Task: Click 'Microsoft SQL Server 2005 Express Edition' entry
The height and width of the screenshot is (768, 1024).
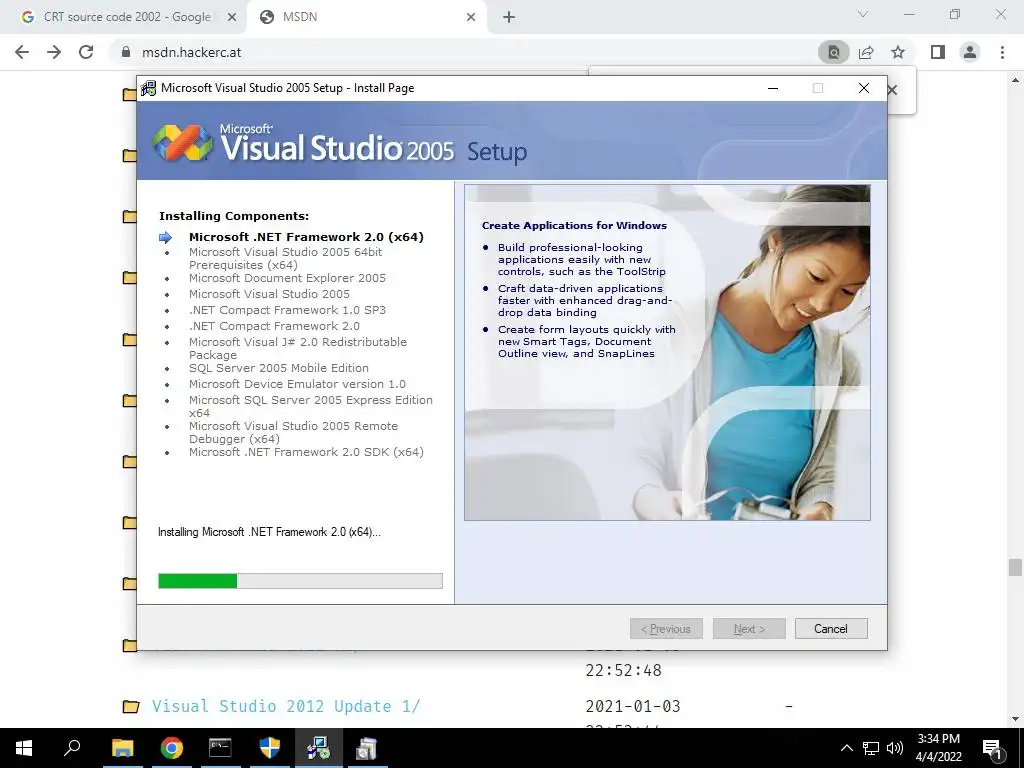Action: click(311, 406)
